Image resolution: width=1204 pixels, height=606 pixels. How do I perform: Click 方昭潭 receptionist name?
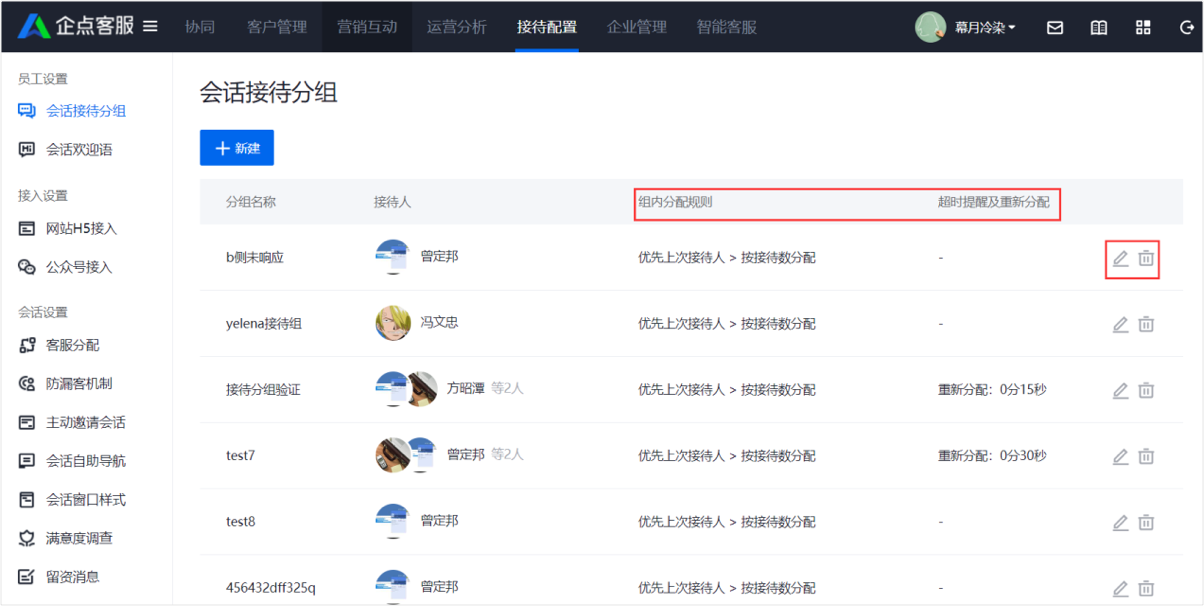[466, 388]
